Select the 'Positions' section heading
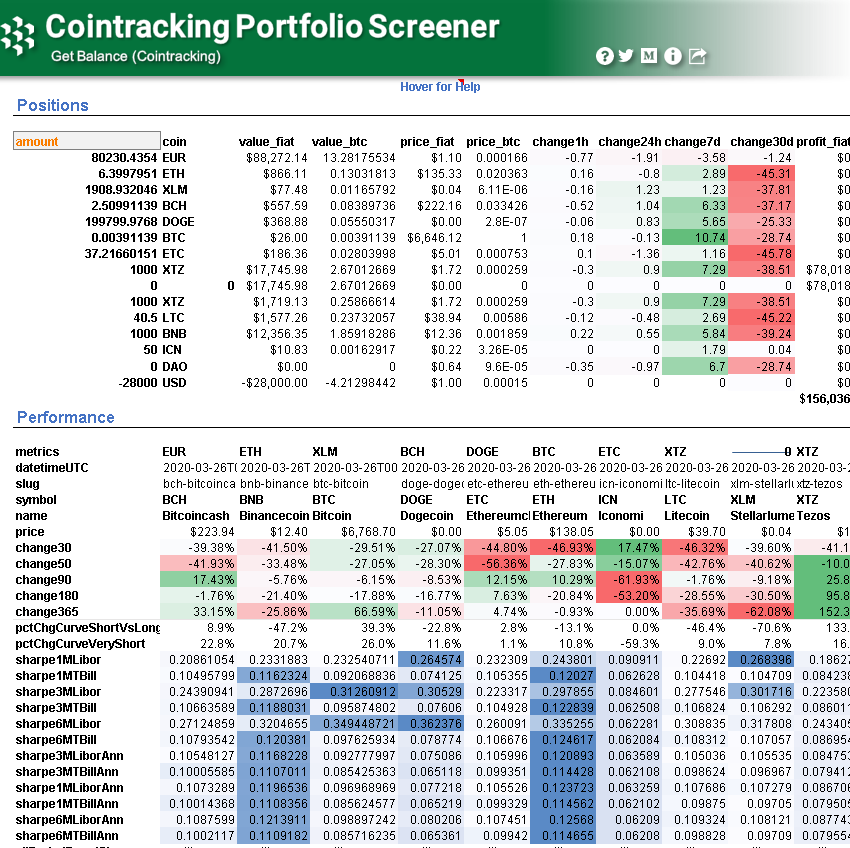Viewport: 850px width, 848px height. tap(53, 105)
